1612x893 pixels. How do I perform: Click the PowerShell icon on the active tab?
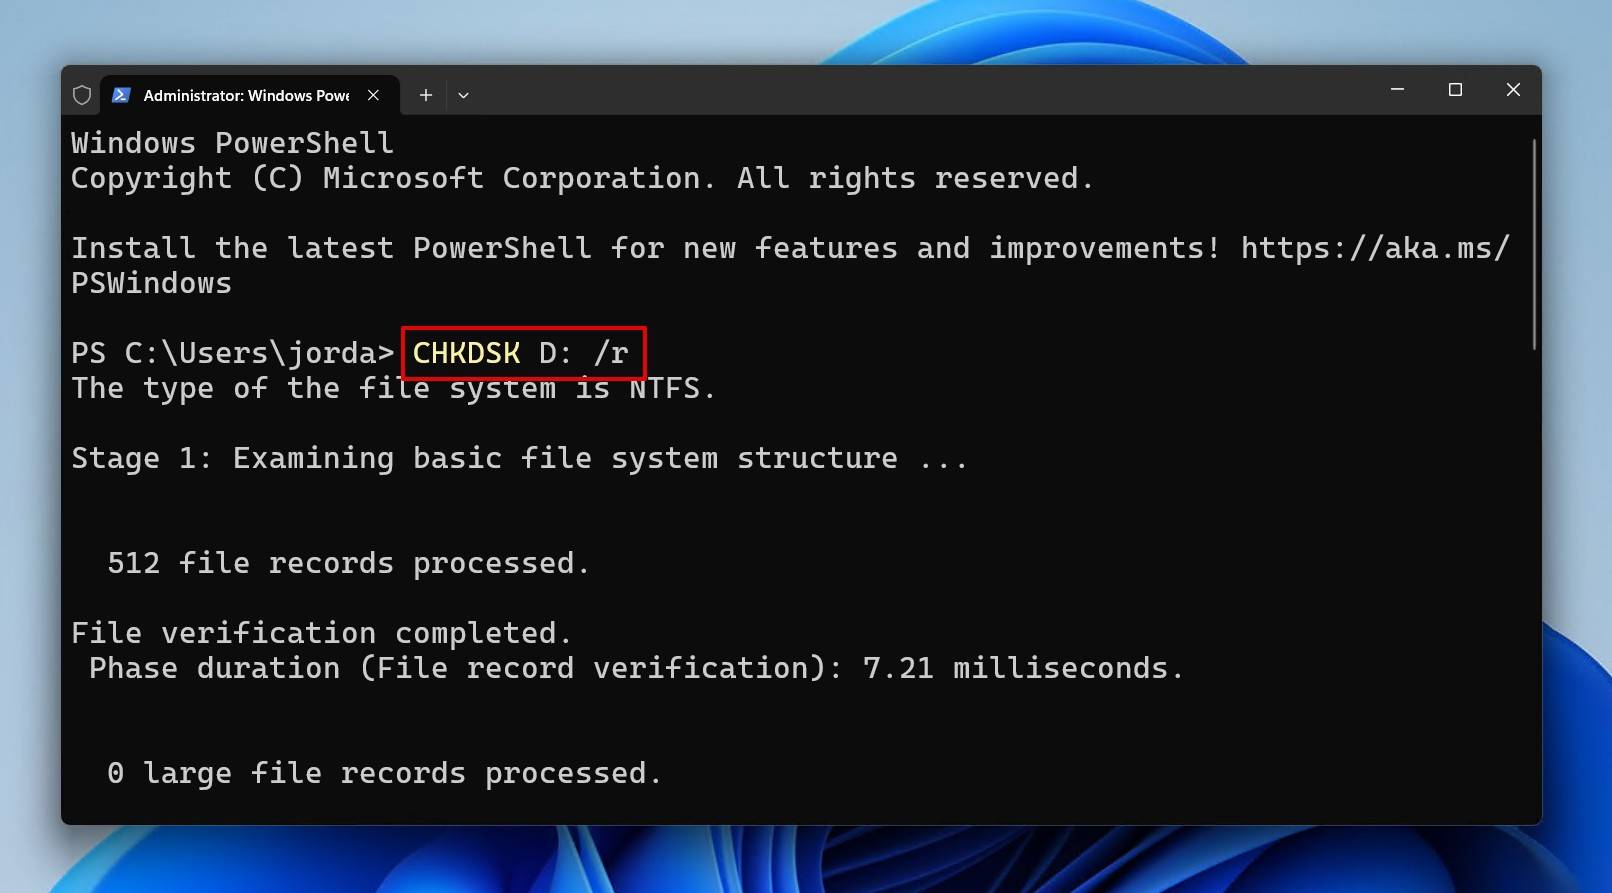[121, 94]
